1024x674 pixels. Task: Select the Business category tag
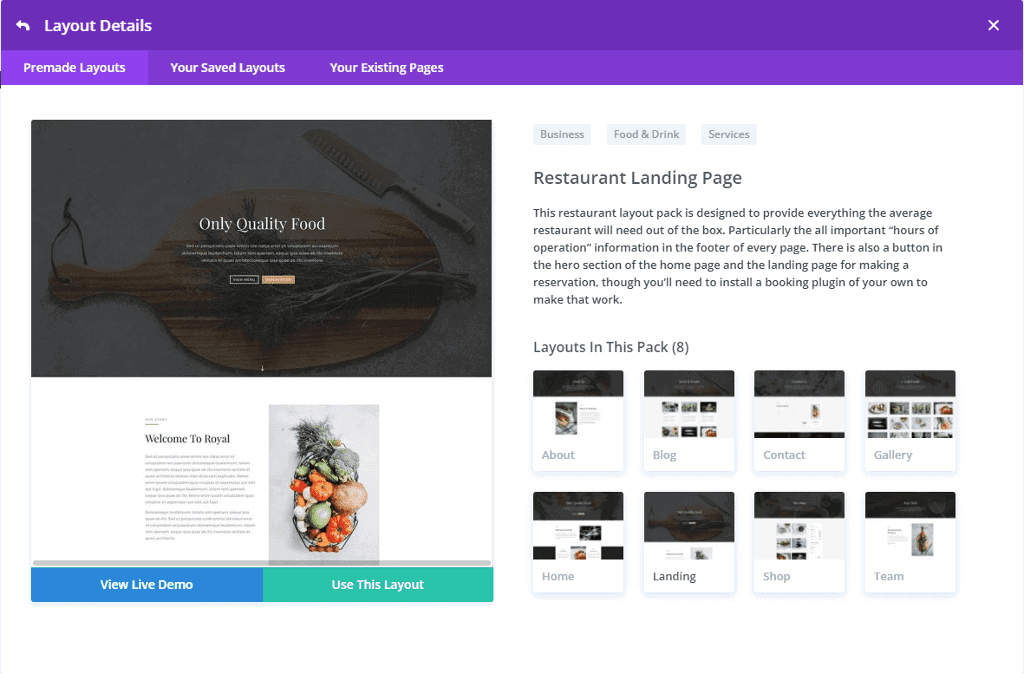(x=562, y=134)
